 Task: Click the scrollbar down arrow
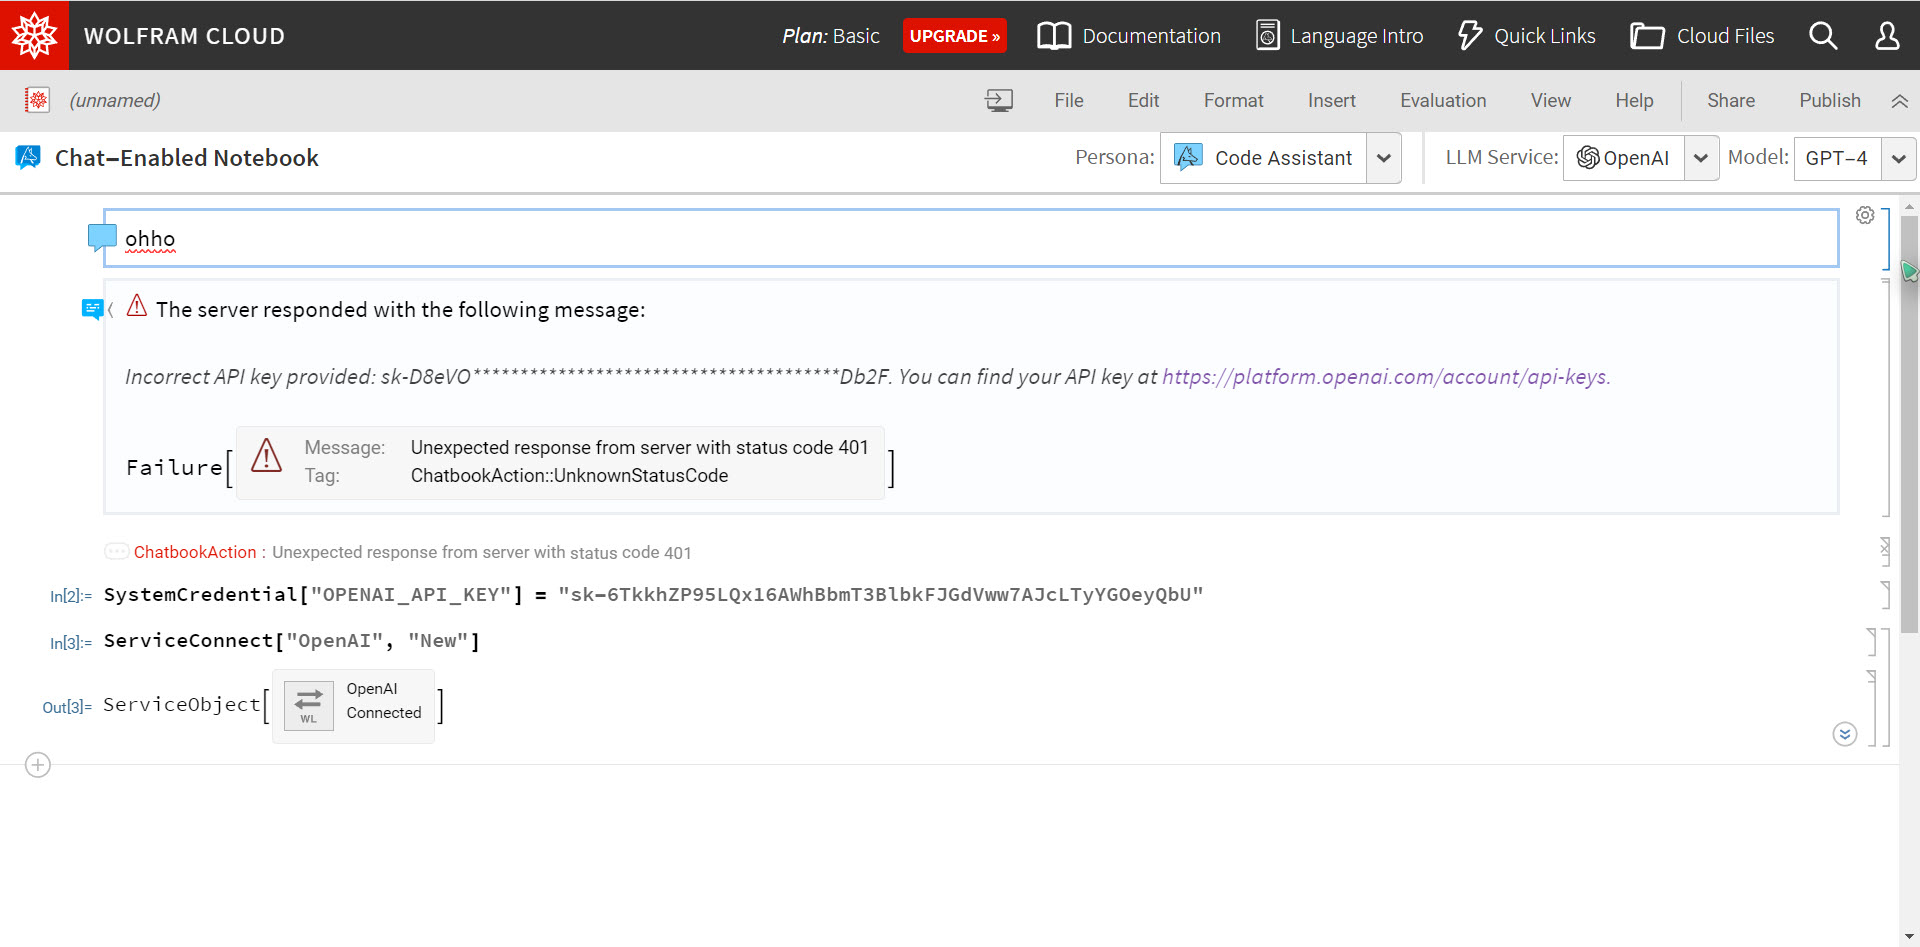pyautogui.click(x=1909, y=937)
